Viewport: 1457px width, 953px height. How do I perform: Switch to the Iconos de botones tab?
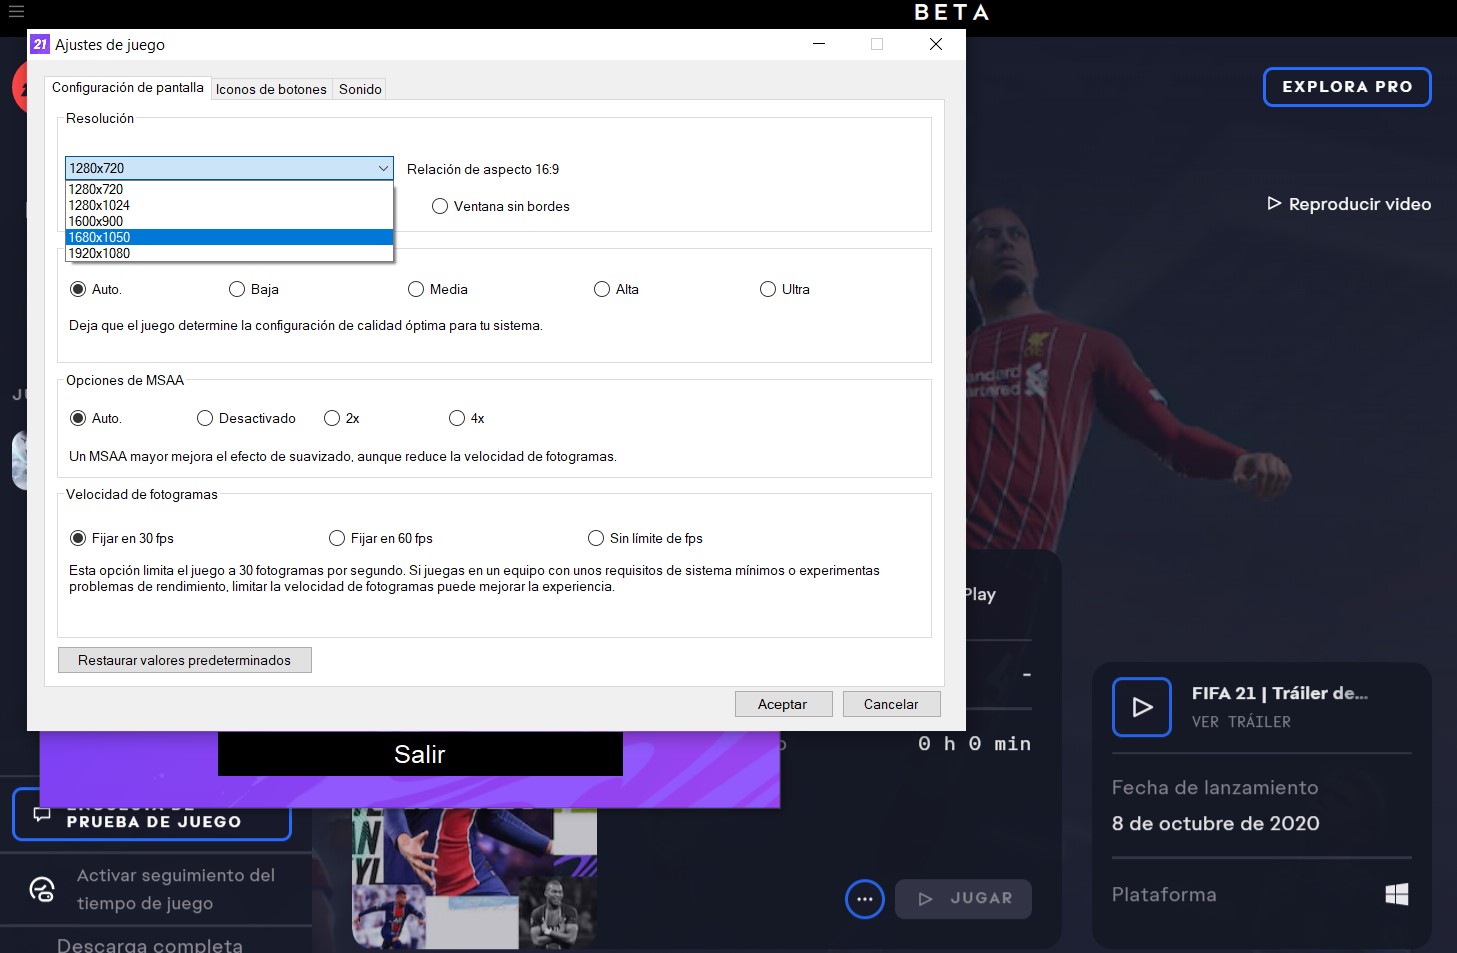(x=270, y=89)
